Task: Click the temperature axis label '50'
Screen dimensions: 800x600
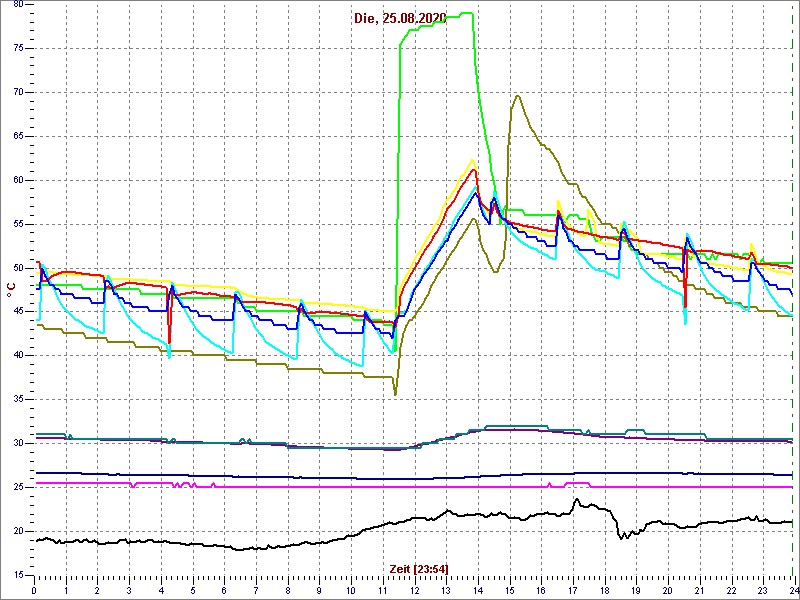Action: pos(17,268)
